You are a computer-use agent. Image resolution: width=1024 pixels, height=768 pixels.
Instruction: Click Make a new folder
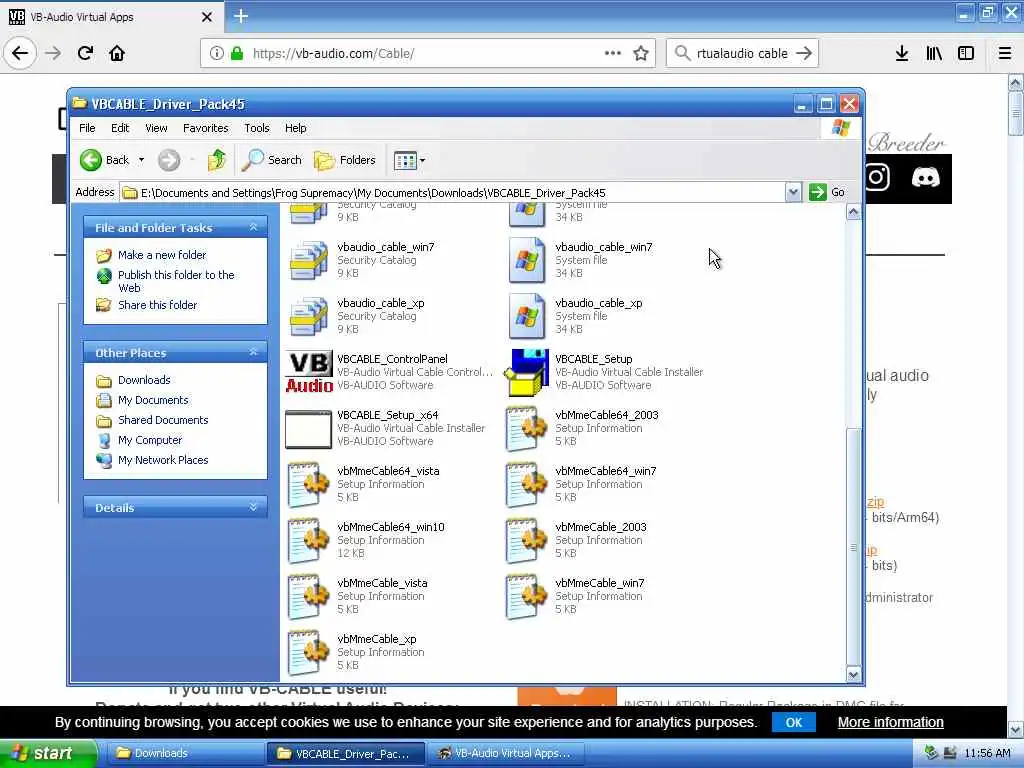[x=162, y=255]
